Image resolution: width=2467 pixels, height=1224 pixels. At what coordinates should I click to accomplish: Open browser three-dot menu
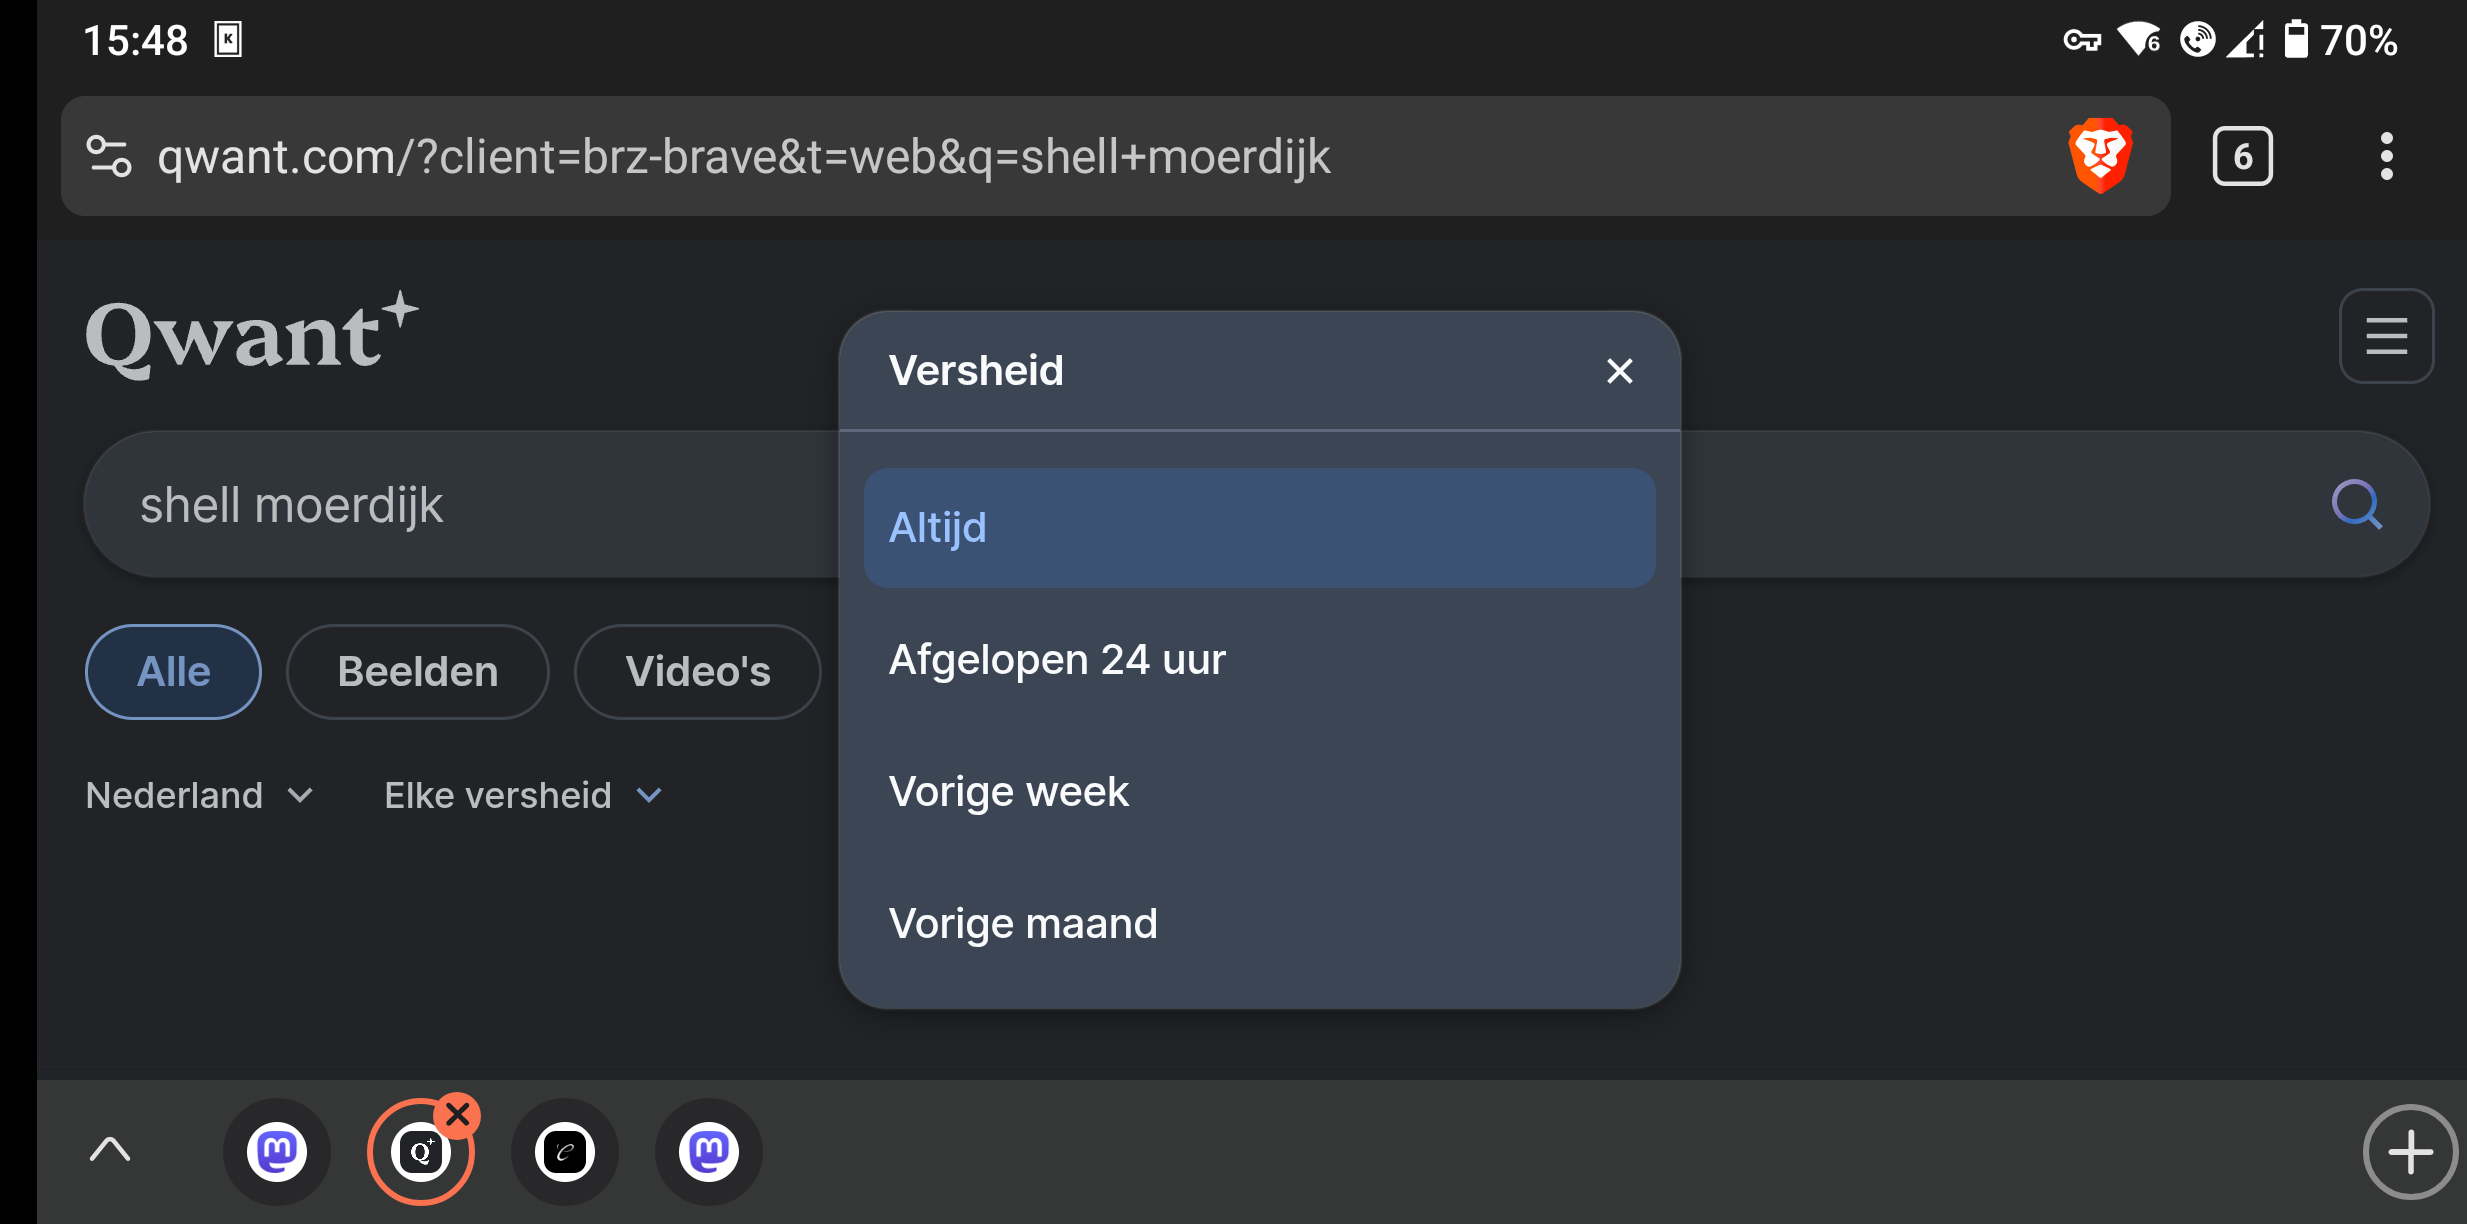[2386, 156]
